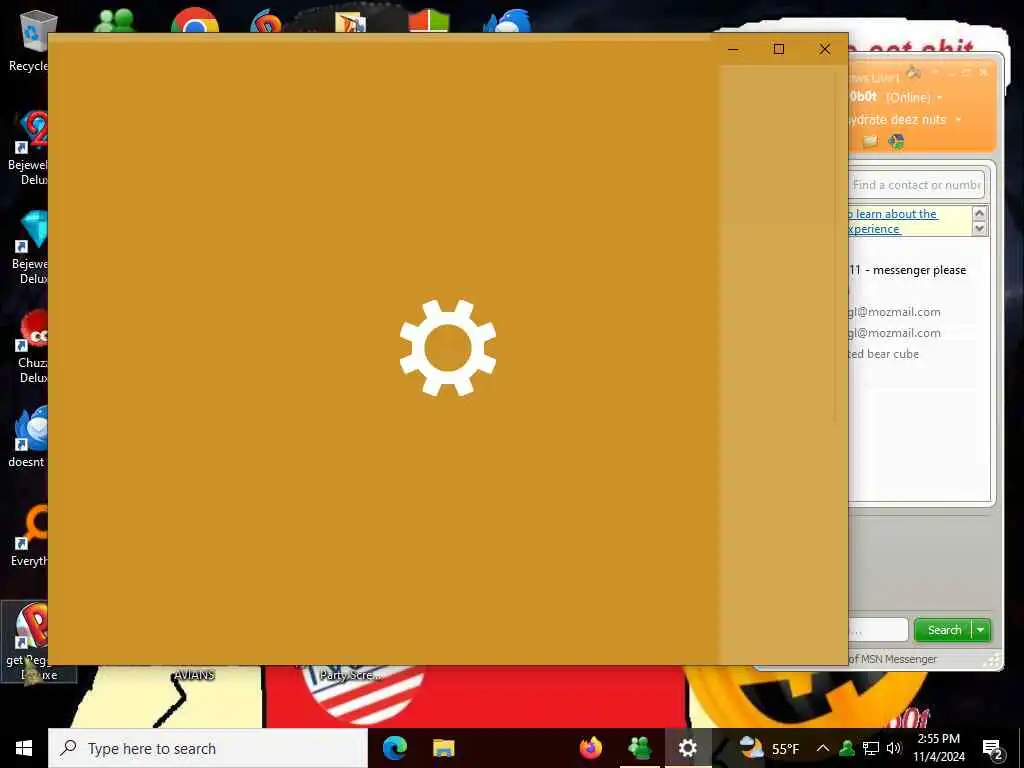Click the Messenger status tray icon

click(847, 748)
